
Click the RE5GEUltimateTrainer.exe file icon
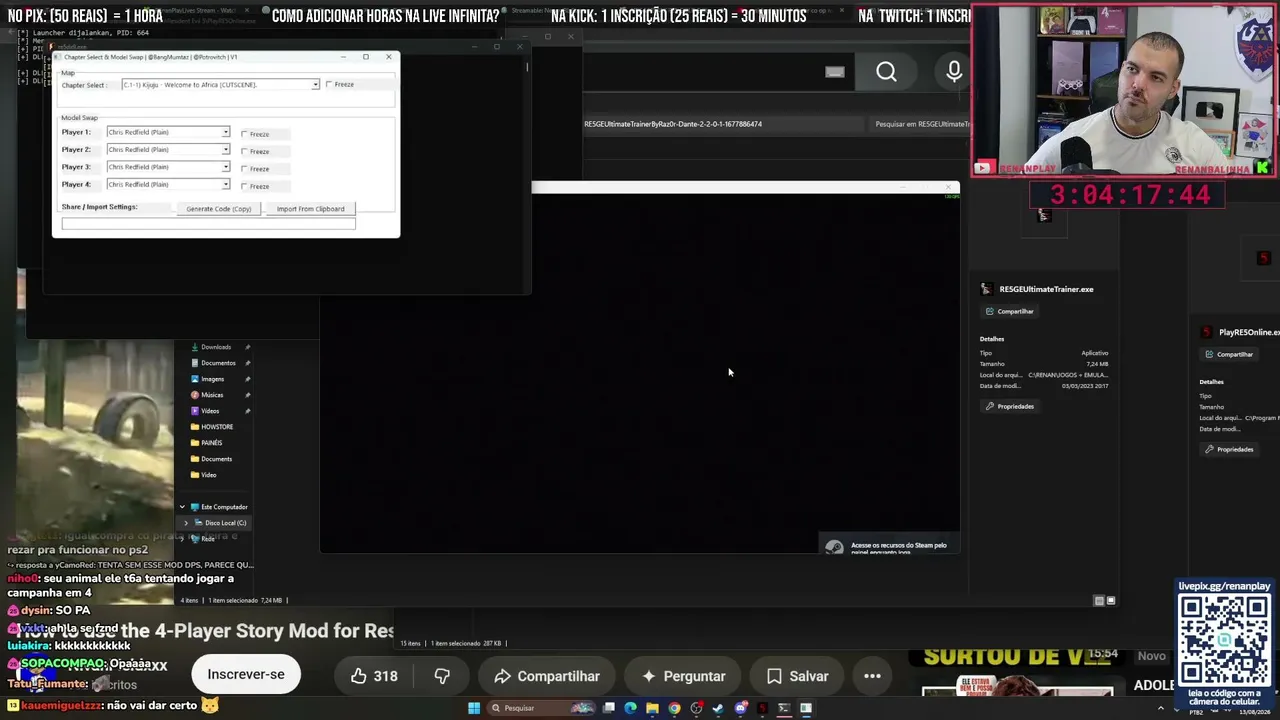click(x=986, y=289)
